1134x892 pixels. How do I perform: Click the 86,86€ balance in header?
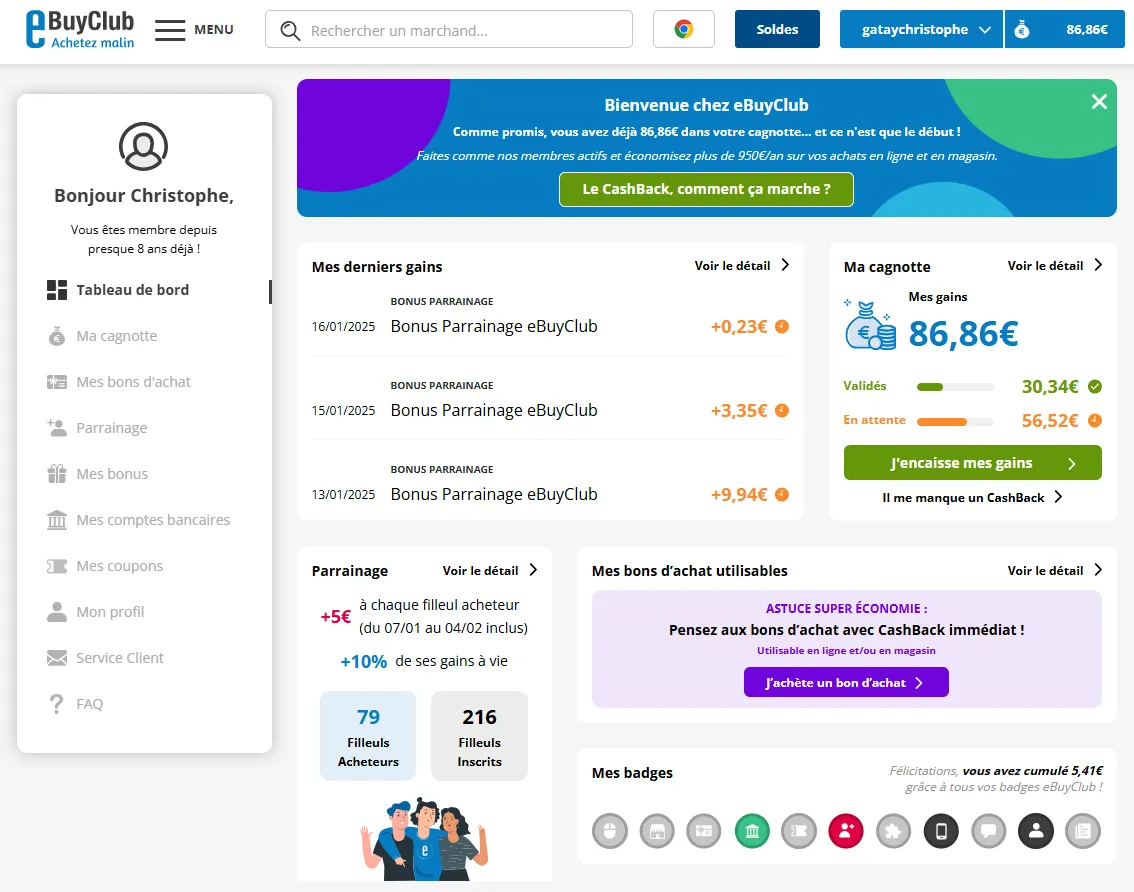1087,30
